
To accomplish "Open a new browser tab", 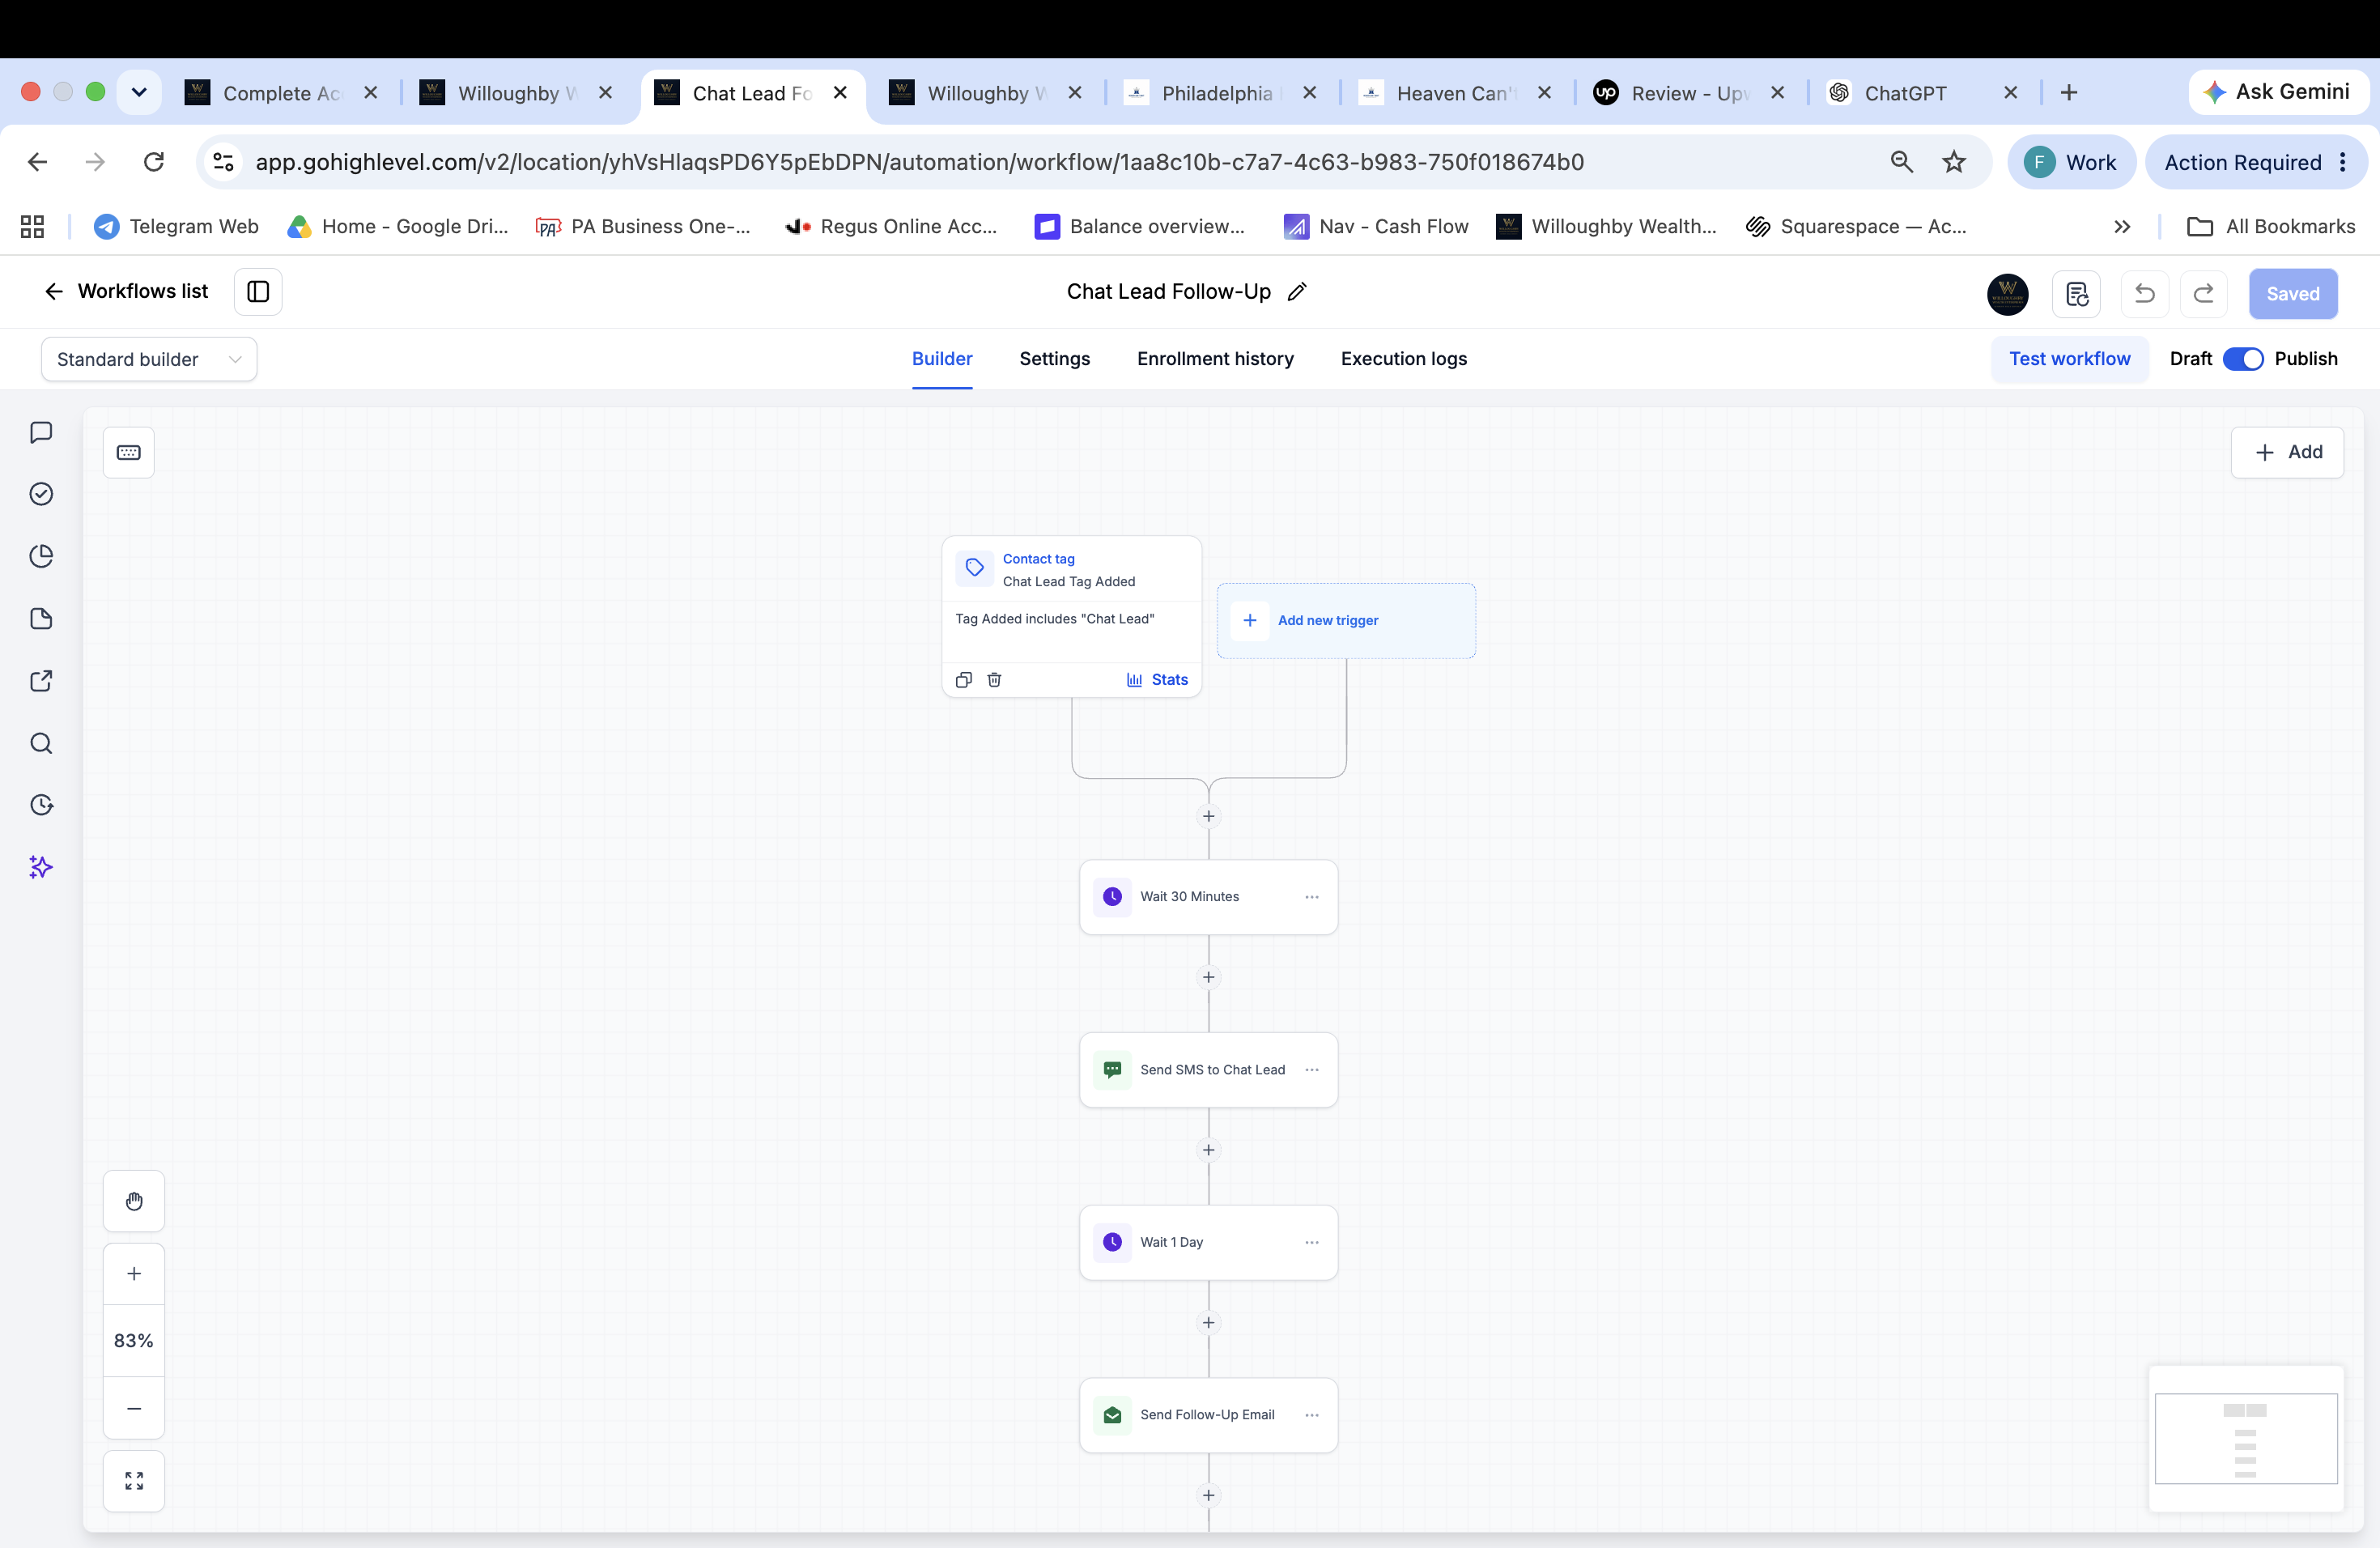I will [x=2069, y=93].
